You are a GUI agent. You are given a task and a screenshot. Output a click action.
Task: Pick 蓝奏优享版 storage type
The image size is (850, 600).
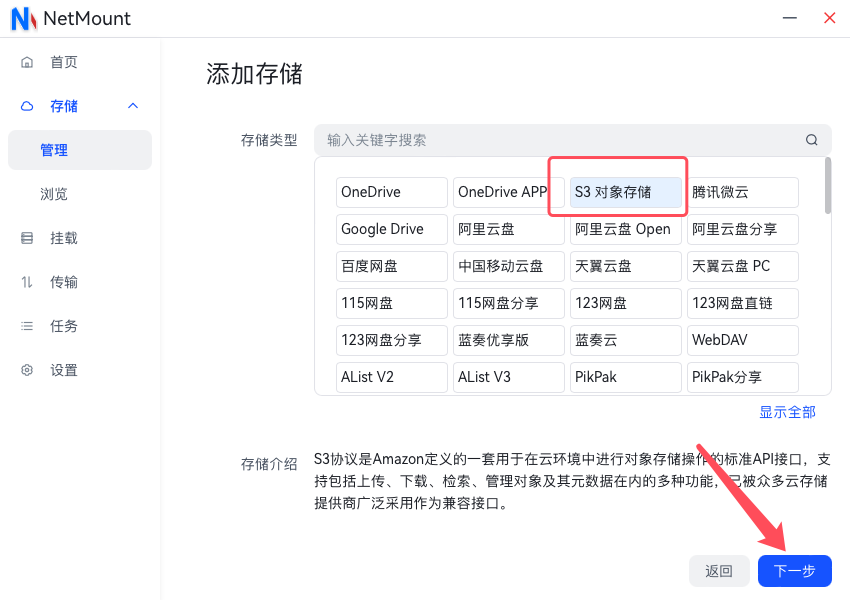[508, 340]
